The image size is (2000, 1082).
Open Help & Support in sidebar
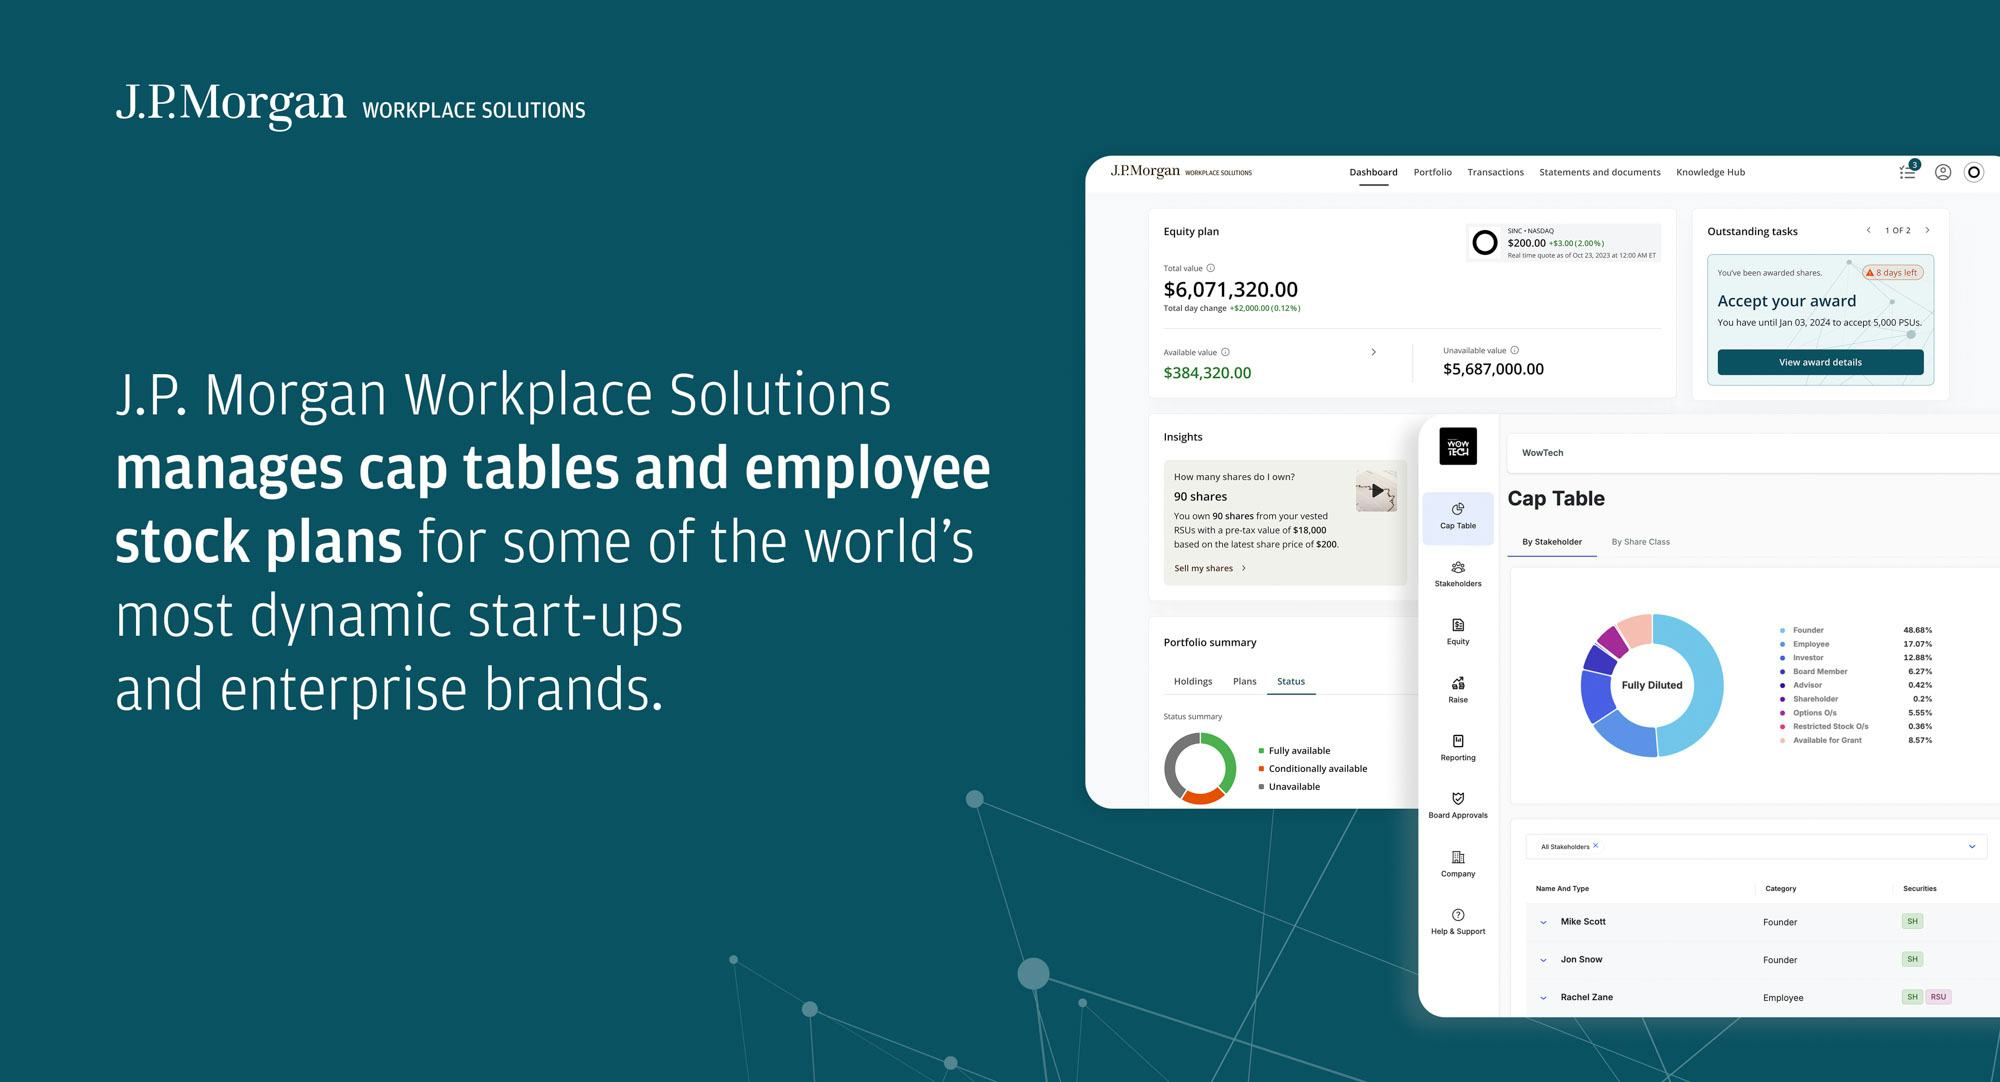pos(1458,922)
